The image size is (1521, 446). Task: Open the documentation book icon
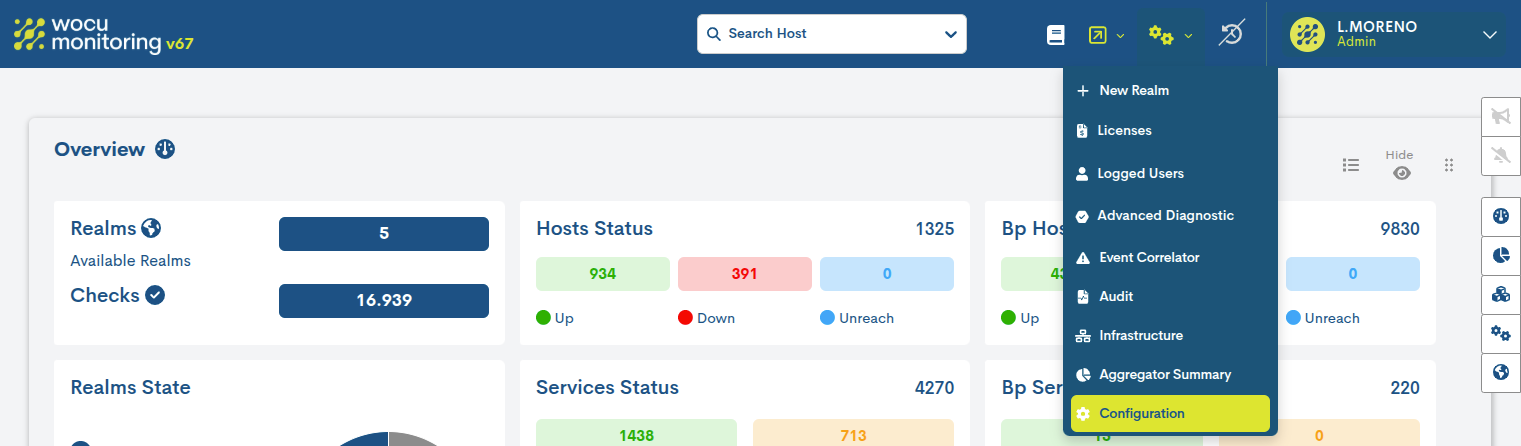click(1055, 35)
